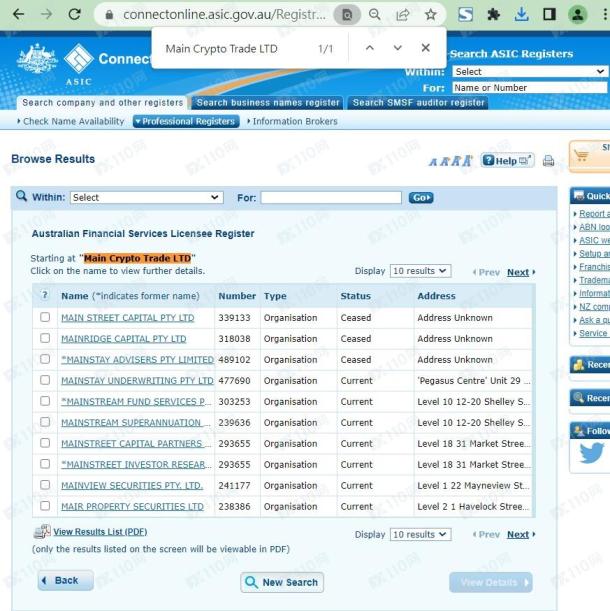Click the share page icon
The width and height of the screenshot is (610, 611).
click(403, 15)
